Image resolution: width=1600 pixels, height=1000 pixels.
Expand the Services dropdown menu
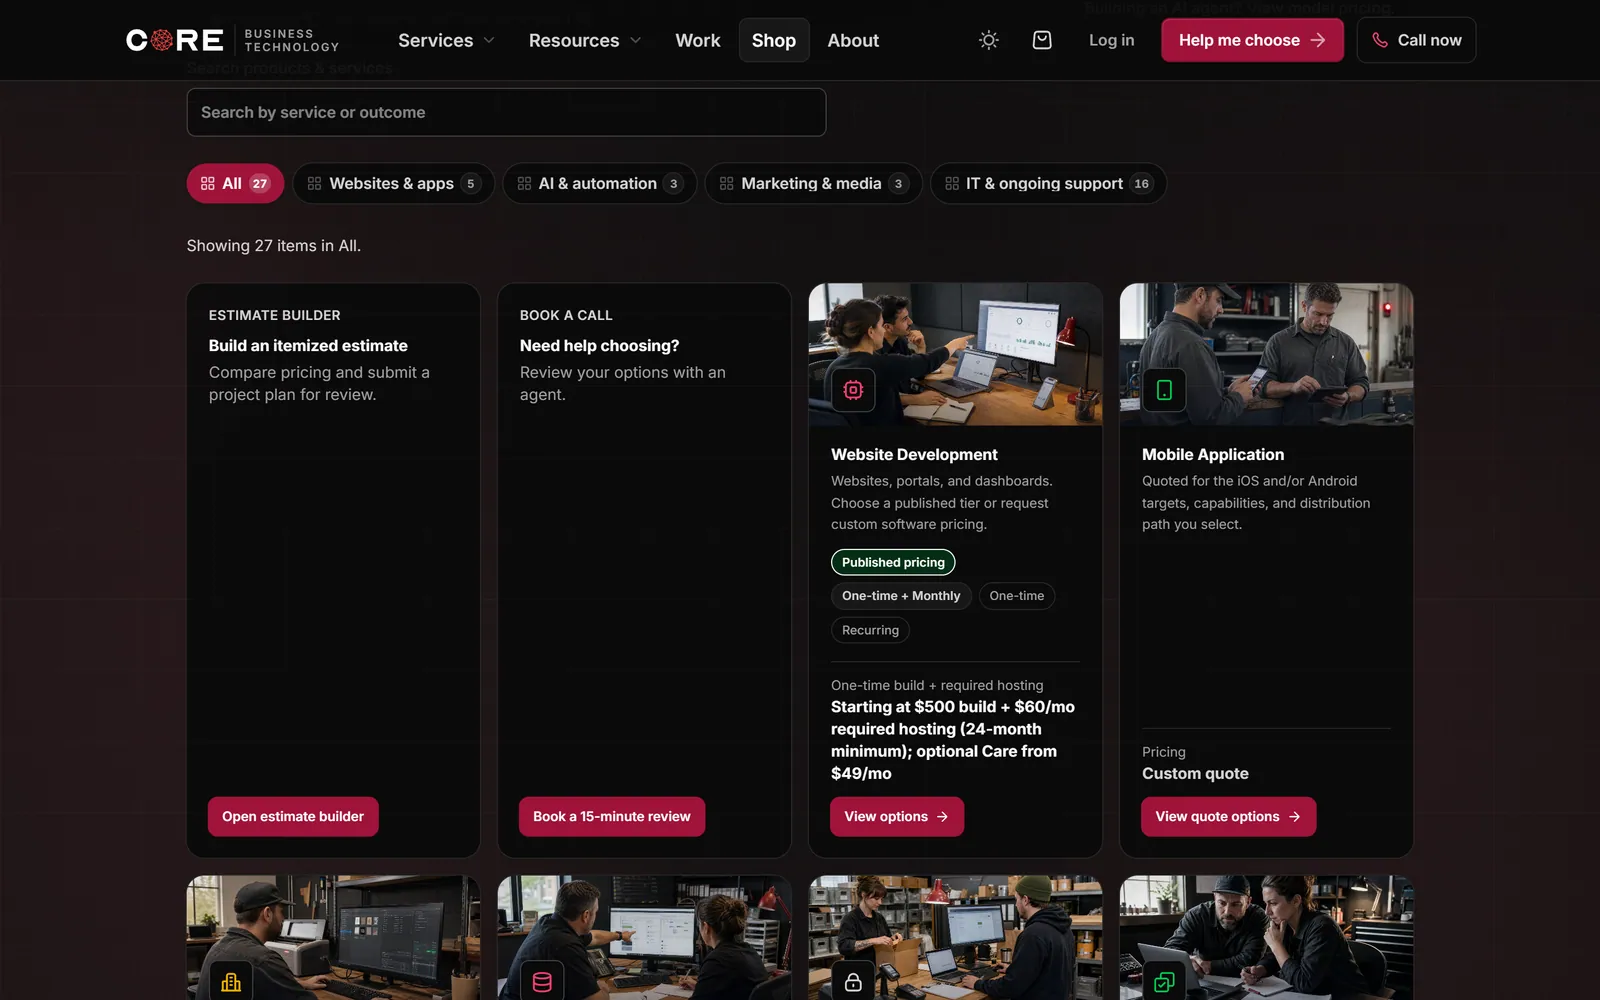(x=446, y=40)
